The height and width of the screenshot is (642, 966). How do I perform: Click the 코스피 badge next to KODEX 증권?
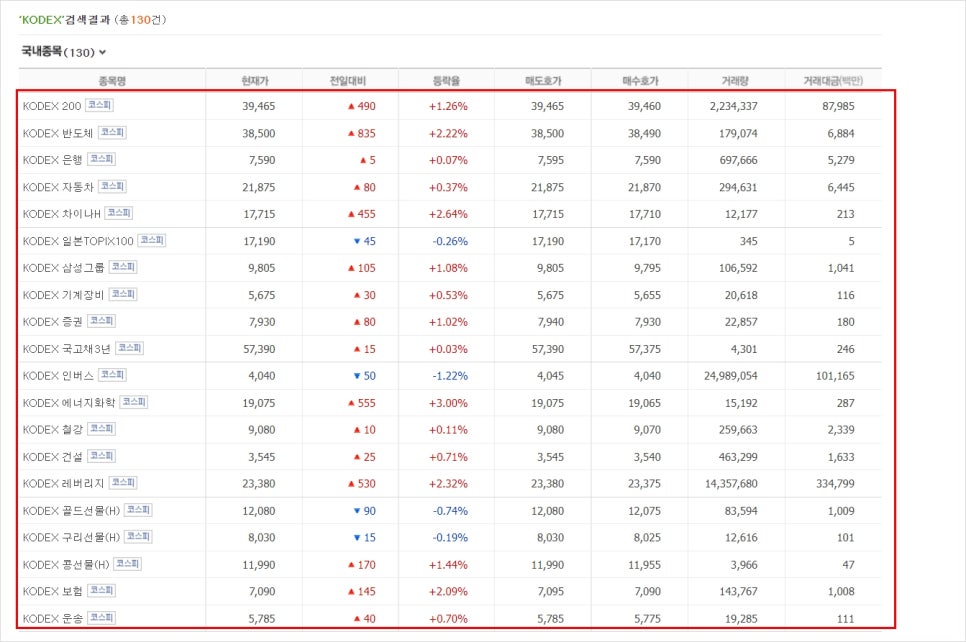(102, 321)
